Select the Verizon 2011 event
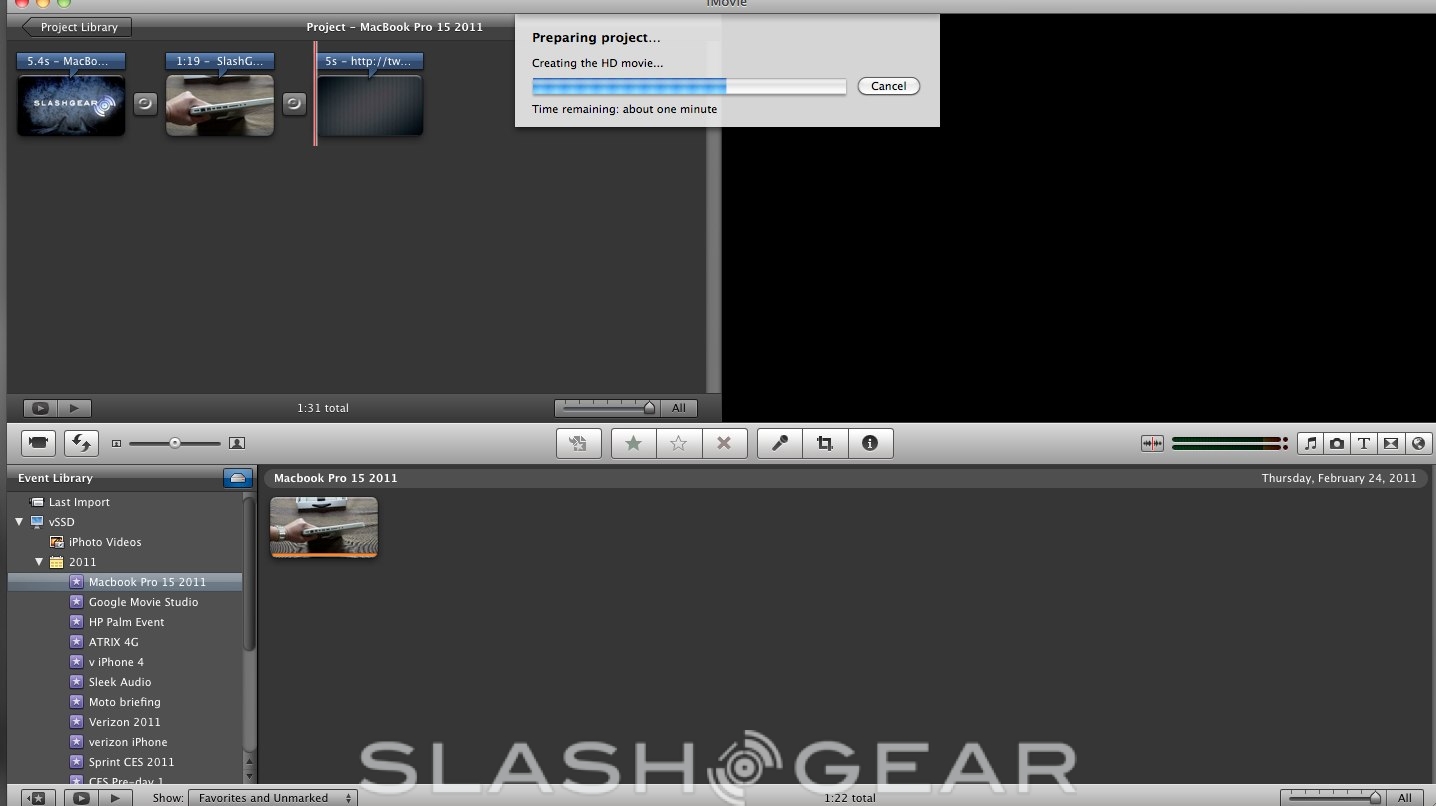The width and height of the screenshot is (1436, 806). 124,722
